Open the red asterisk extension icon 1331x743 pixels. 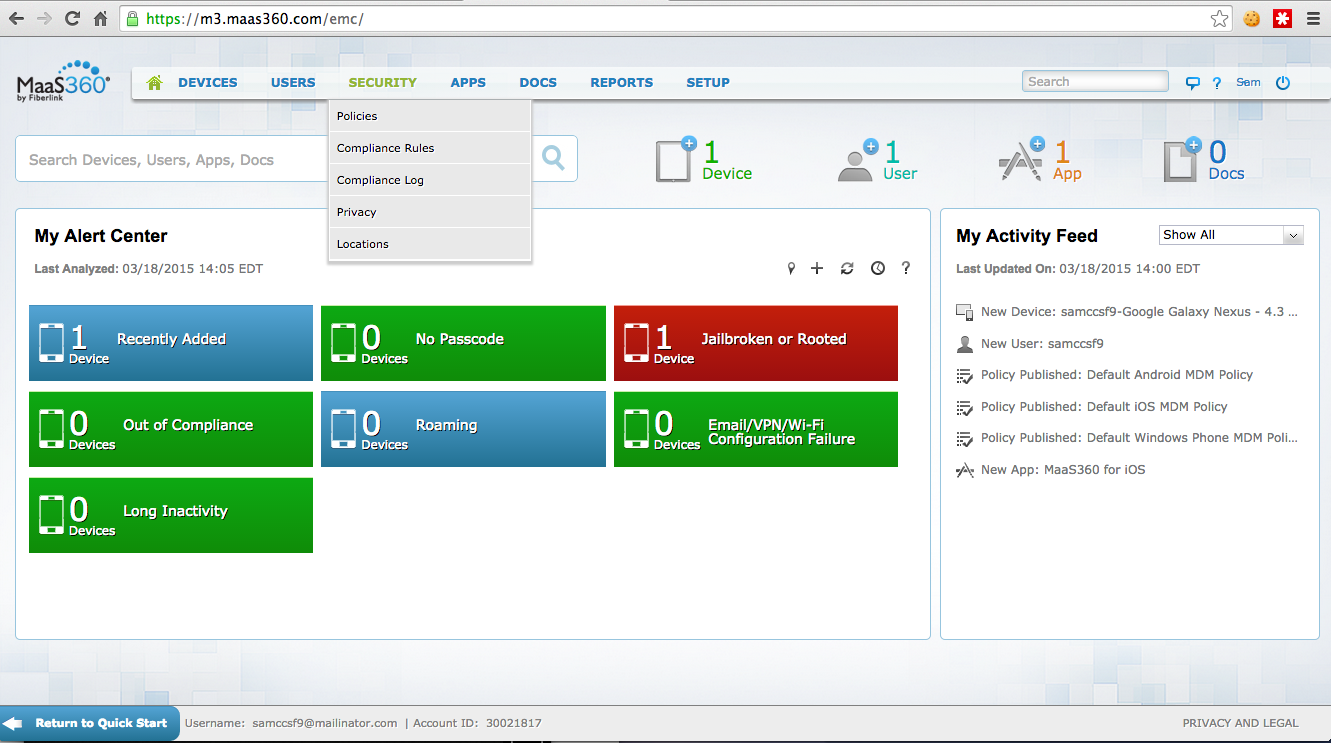(x=1281, y=19)
